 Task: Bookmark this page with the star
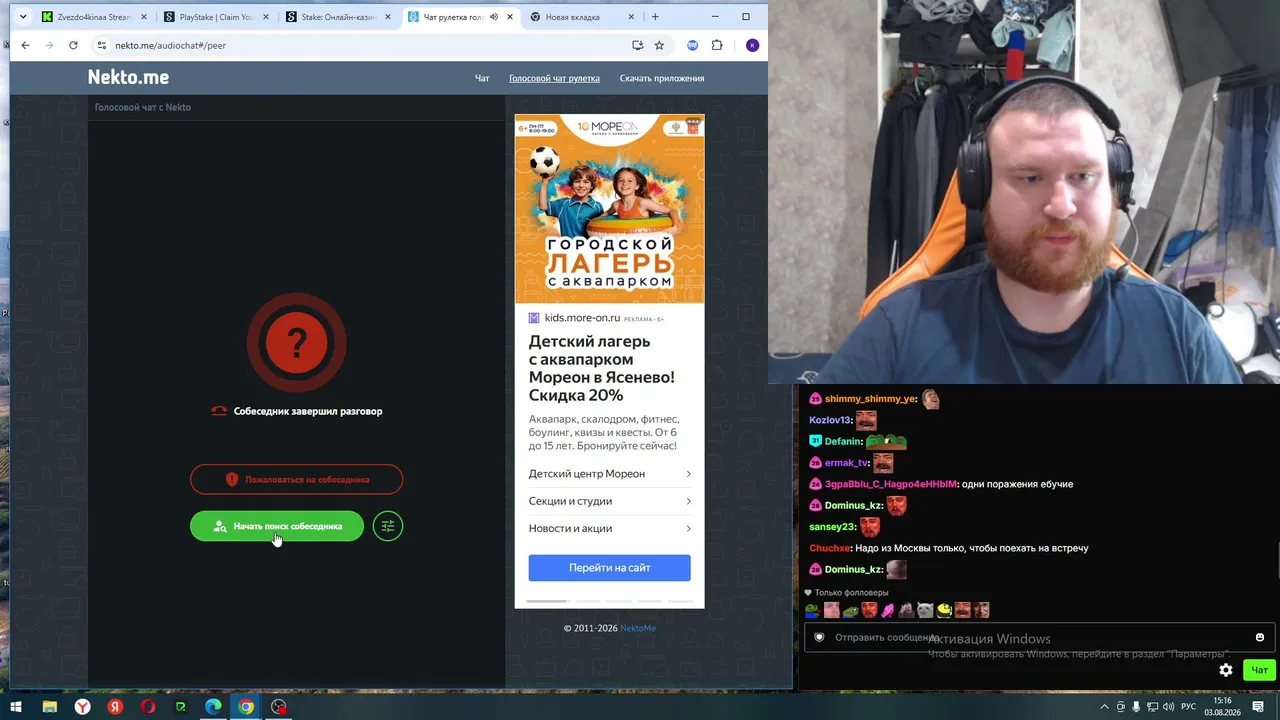659,45
